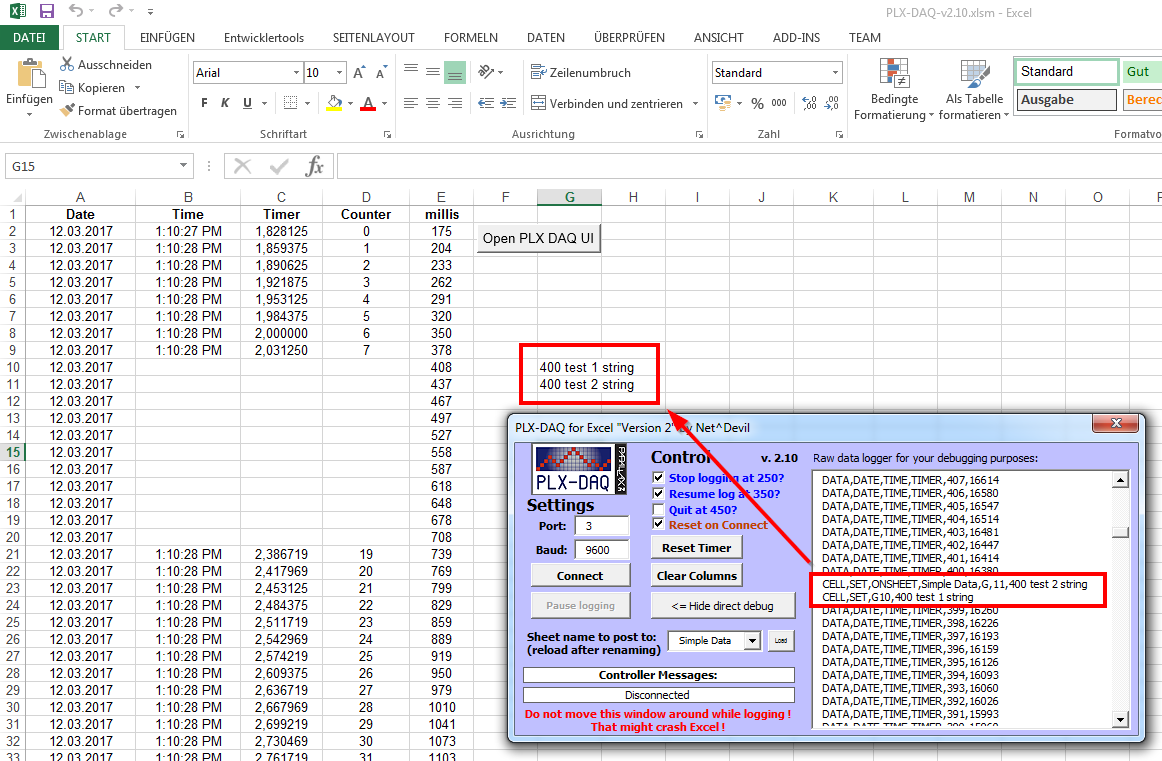The height and width of the screenshot is (761, 1162).
Task: Click the Ausschneiden scissors icon
Action: click(67, 64)
